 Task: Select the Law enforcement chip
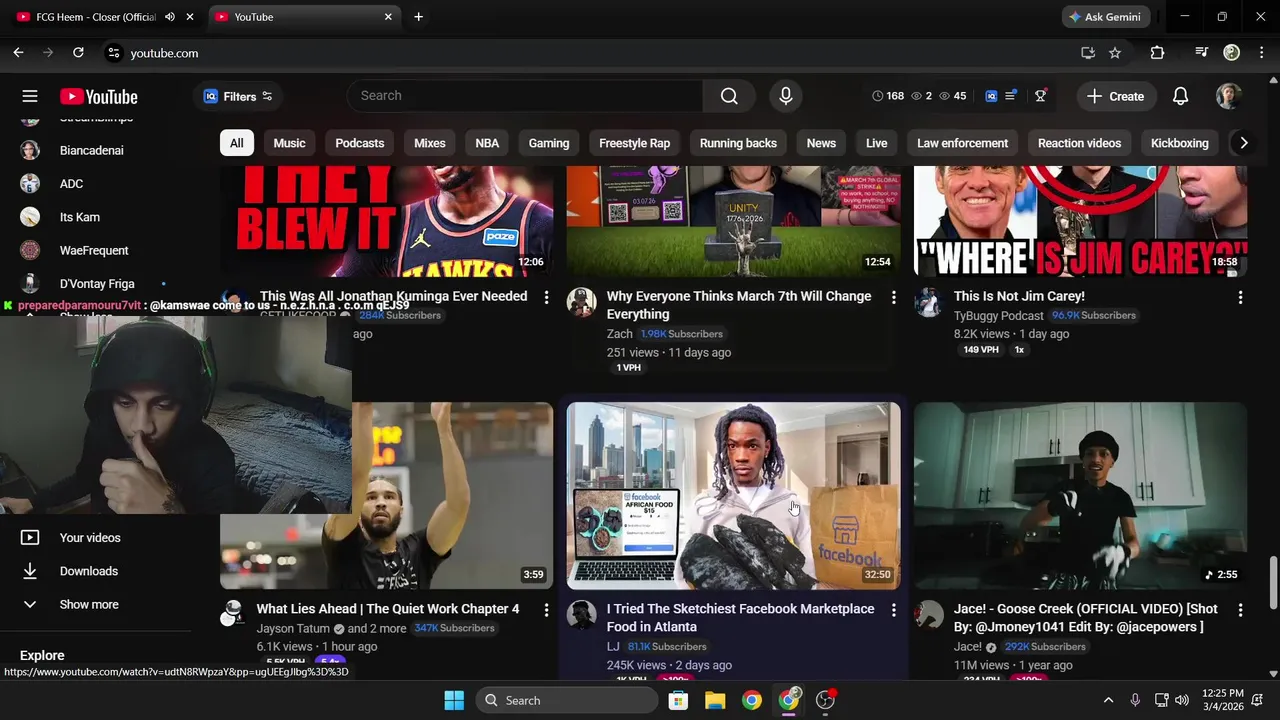pyautogui.click(x=962, y=143)
